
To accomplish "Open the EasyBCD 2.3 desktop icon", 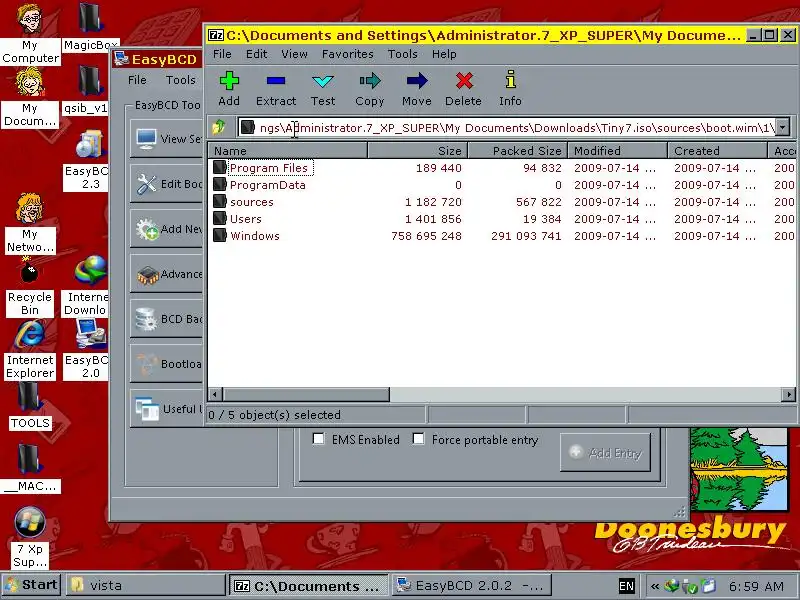I will 90,161.
